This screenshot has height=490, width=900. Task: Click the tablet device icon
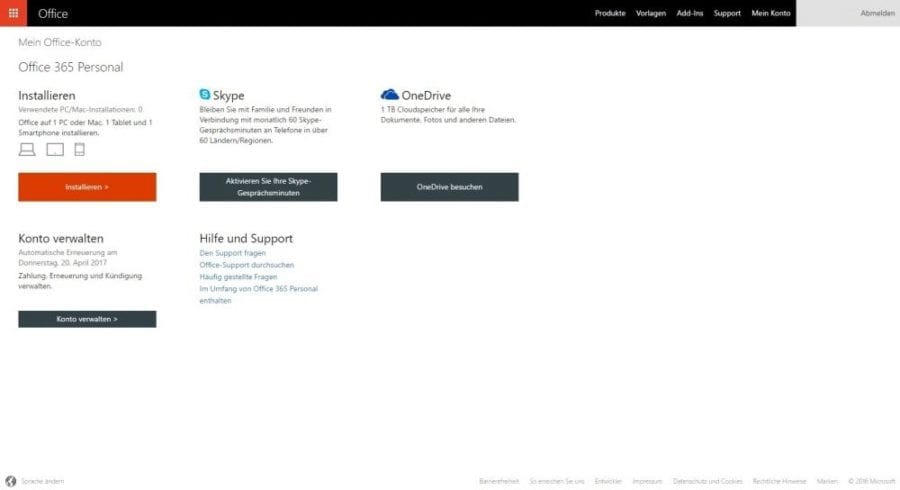[x=55, y=149]
